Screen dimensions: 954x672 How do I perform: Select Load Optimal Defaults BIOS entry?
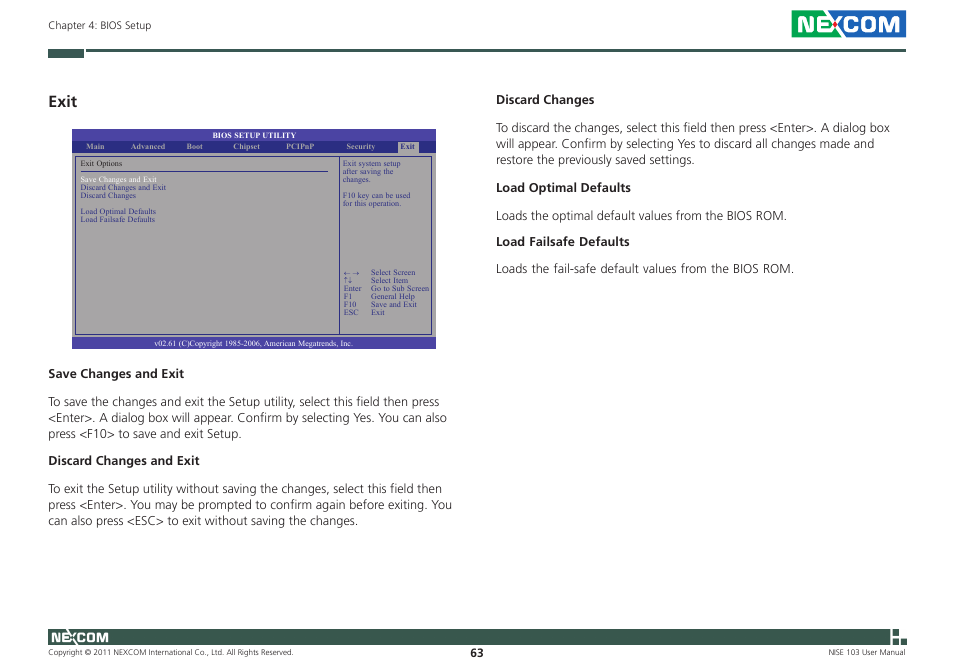pyautogui.click(x=118, y=212)
